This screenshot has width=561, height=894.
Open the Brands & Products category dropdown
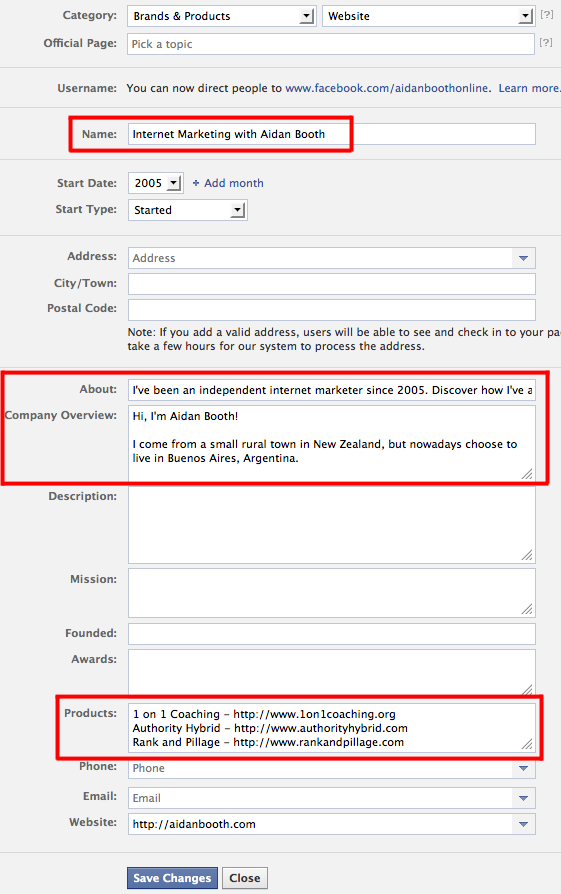(x=221, y=16)
